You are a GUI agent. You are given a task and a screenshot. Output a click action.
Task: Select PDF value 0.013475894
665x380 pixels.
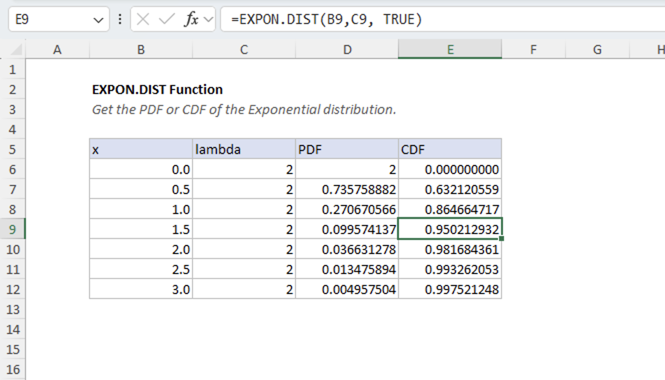click(347, 269)
